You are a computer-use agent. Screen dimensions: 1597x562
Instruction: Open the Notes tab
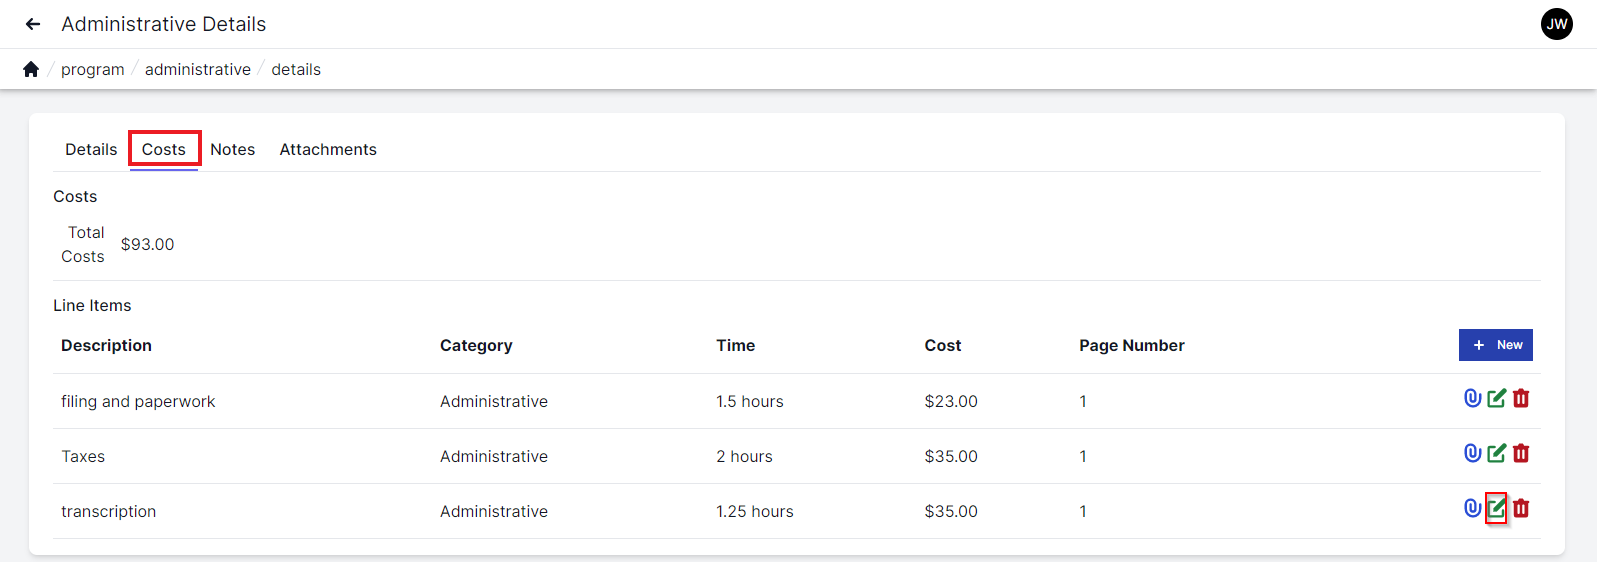pyautogui.click(x=232, y=149)
